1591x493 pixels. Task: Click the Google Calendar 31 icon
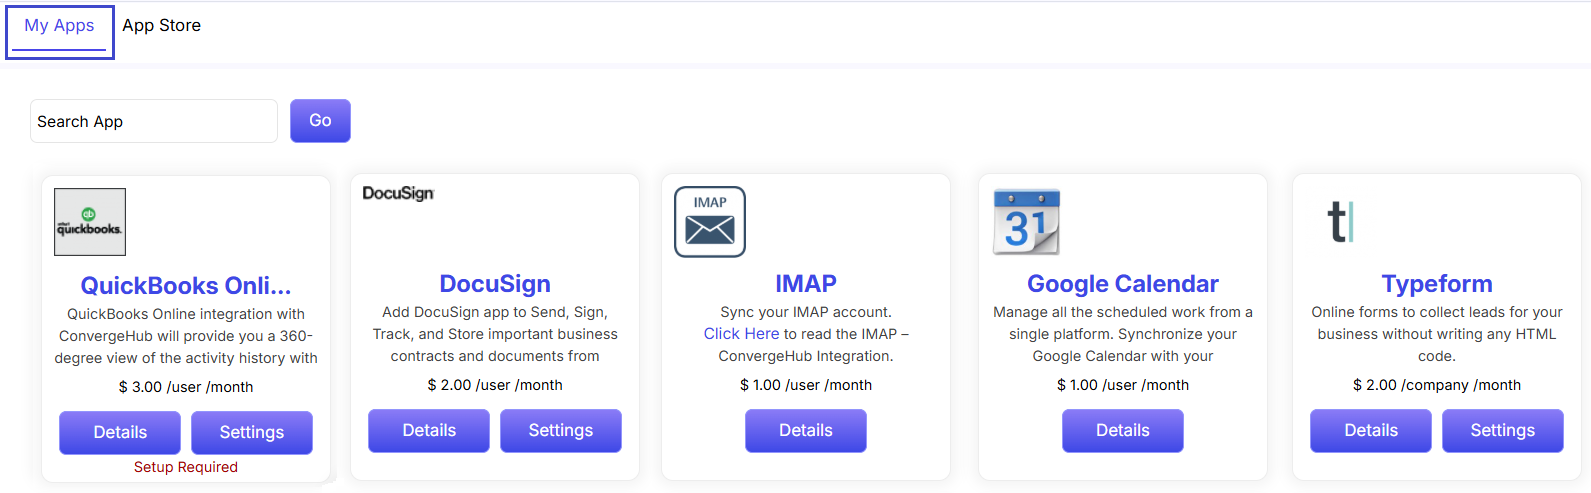pyautogui.click(x=1026, y=221)
